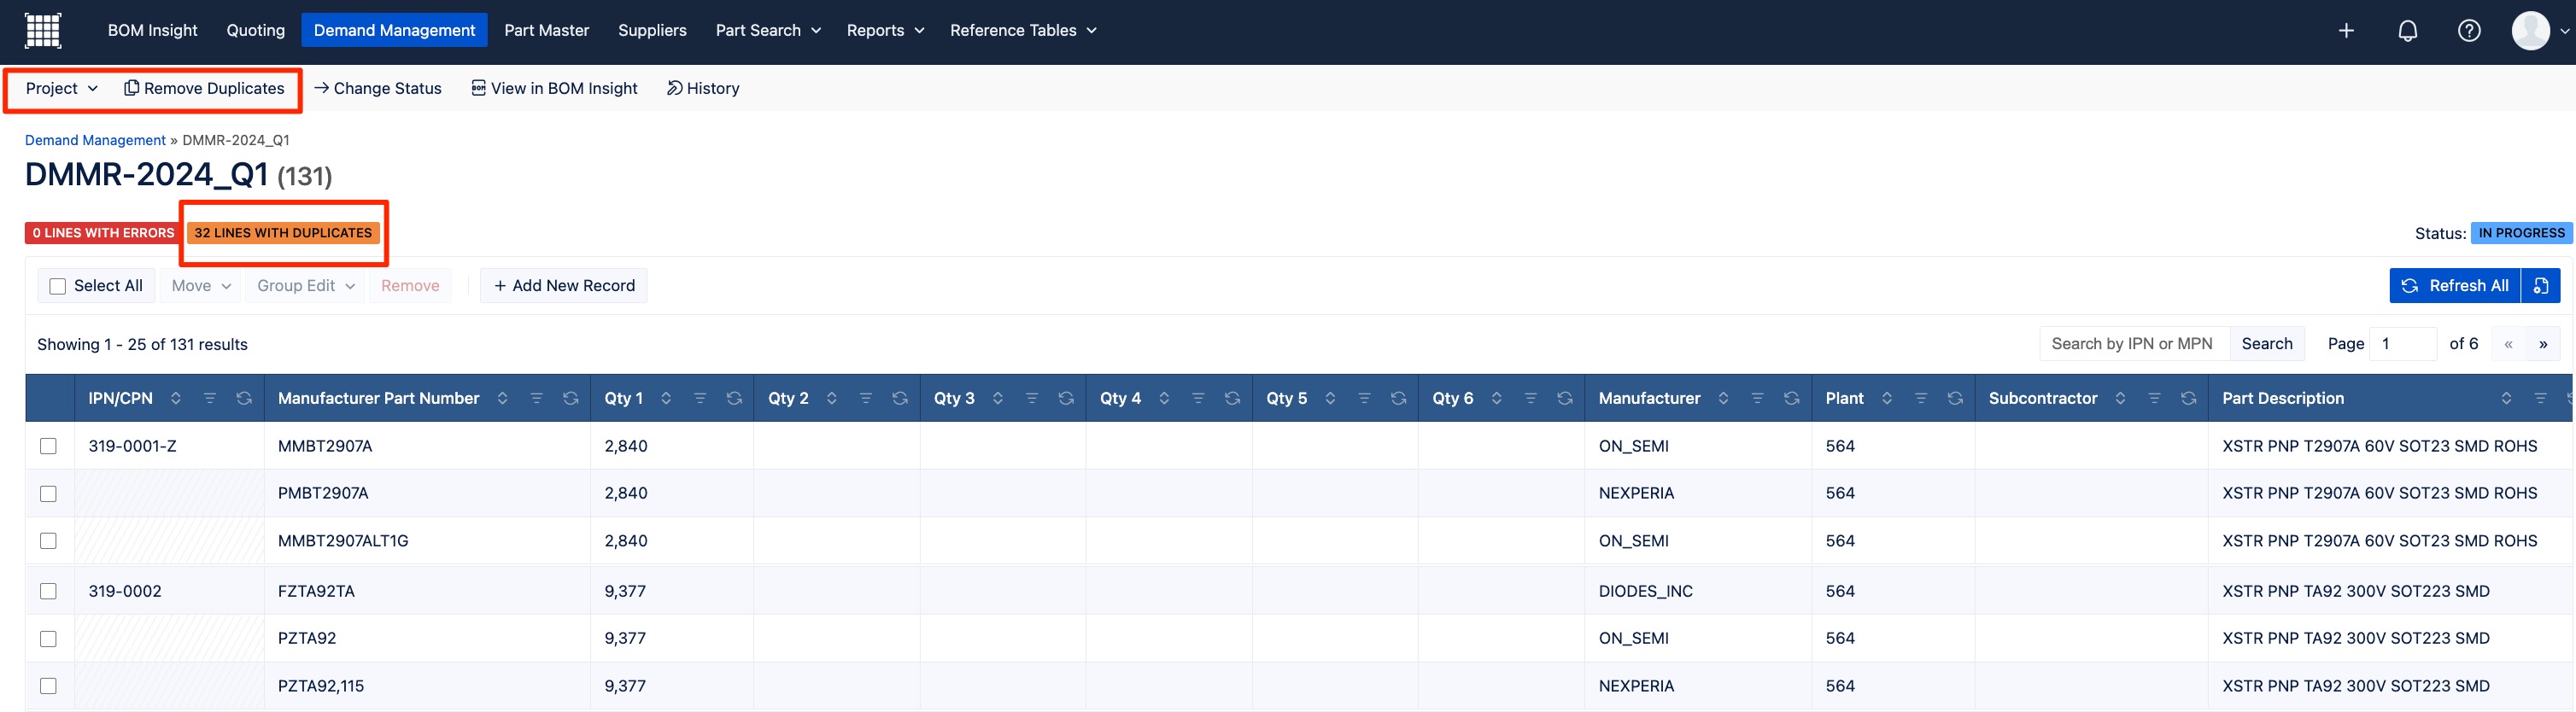The width and height of the screenshot is (2576, 712).
Task: Click the Page number input
Action: coord(2404,344)
